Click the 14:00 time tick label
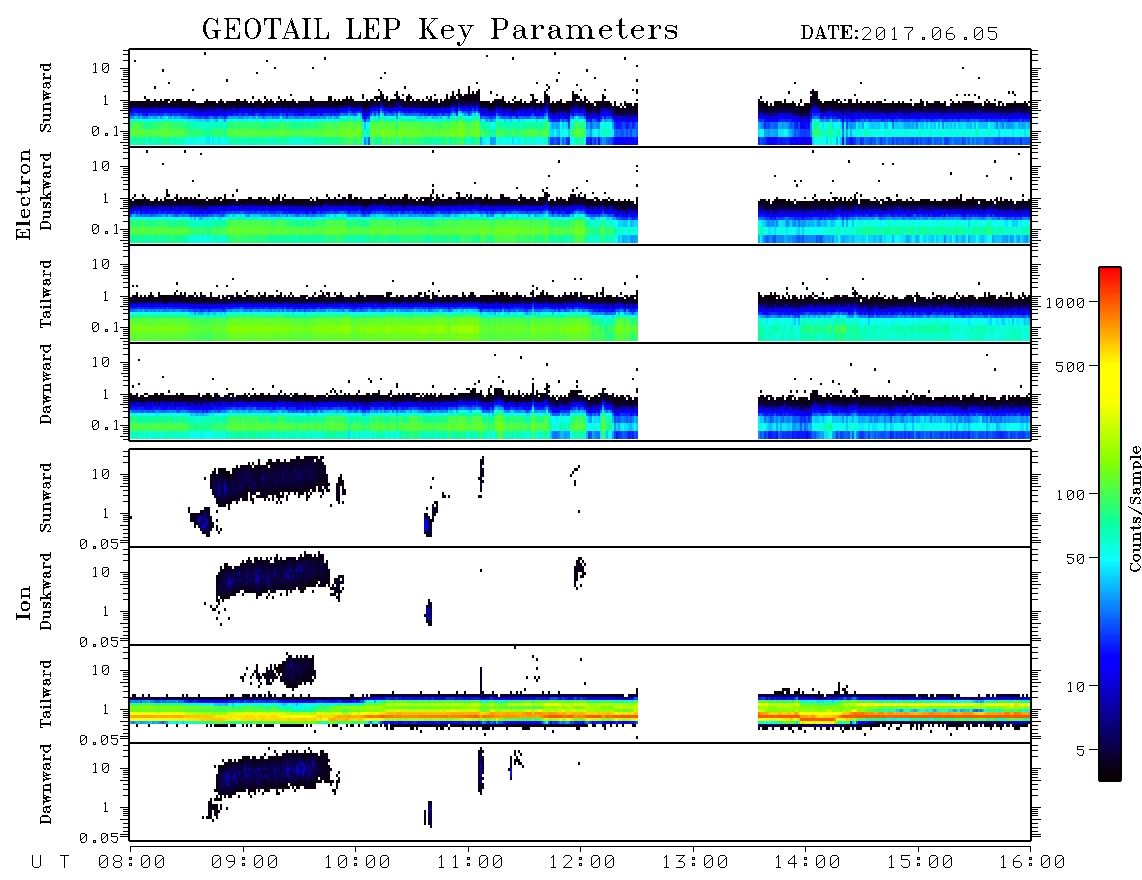Screen dimensions: 1142x880 point(807,863)
